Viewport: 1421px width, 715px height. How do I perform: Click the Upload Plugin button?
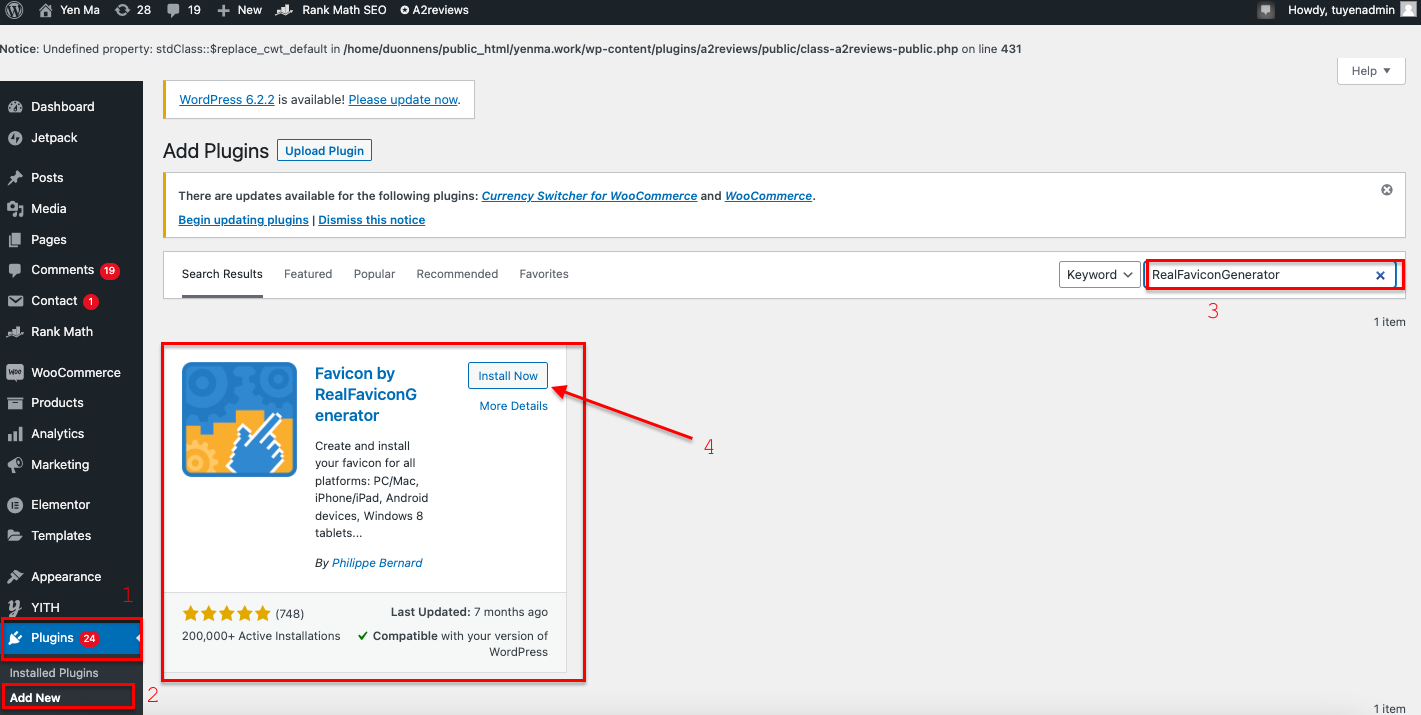point(325,151)
